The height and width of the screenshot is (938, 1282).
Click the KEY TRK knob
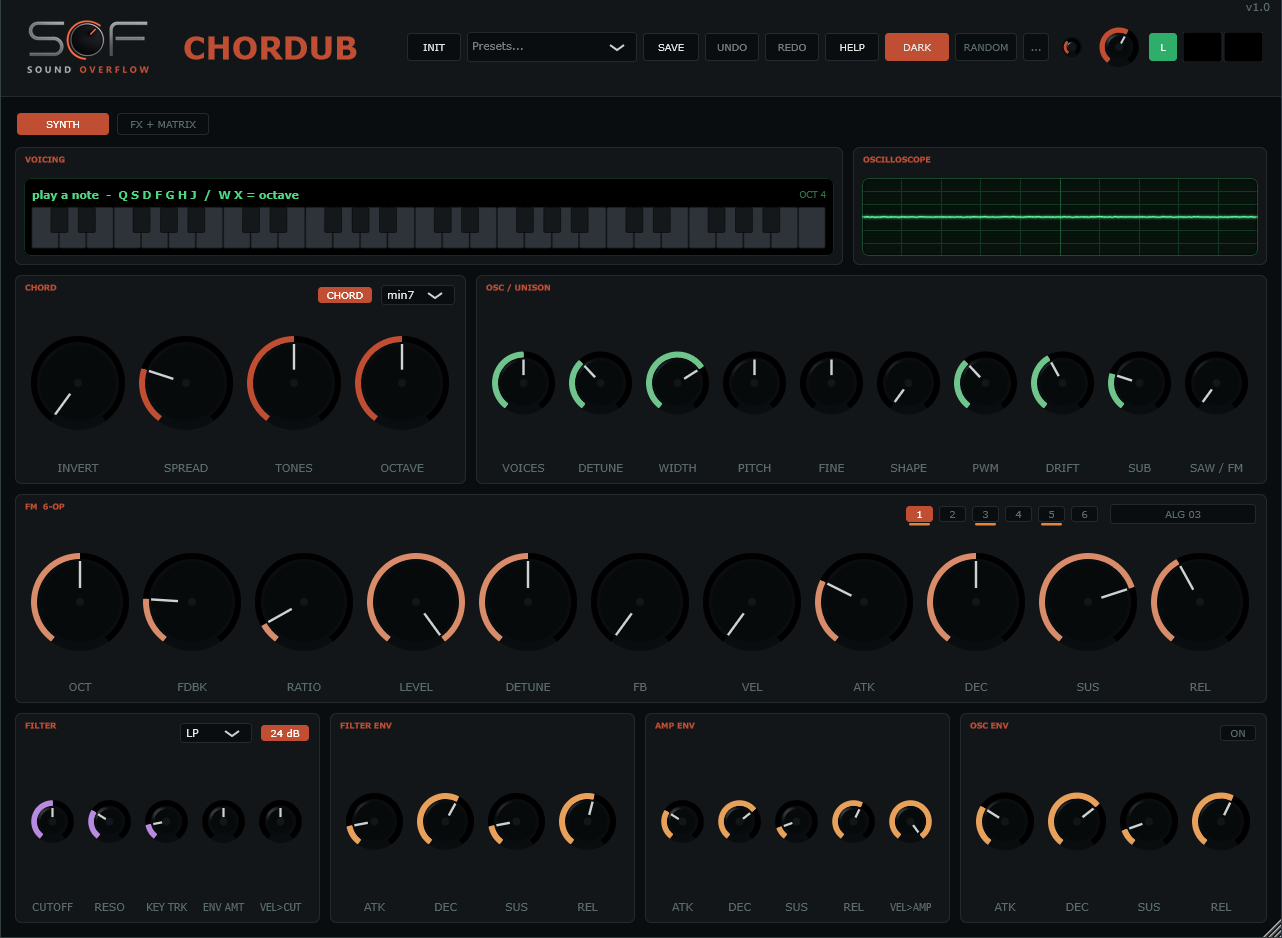(x=166, y=821)
